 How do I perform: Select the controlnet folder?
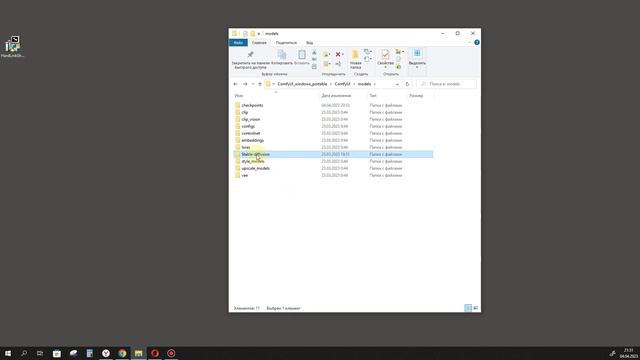tap(251, 133)
